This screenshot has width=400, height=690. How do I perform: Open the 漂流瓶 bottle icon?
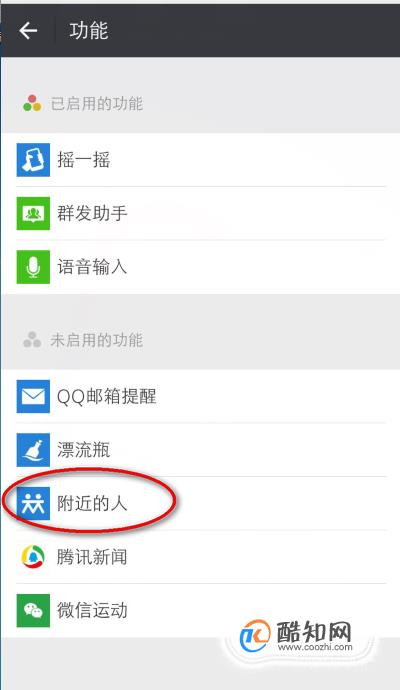click(x=33, y=450)
